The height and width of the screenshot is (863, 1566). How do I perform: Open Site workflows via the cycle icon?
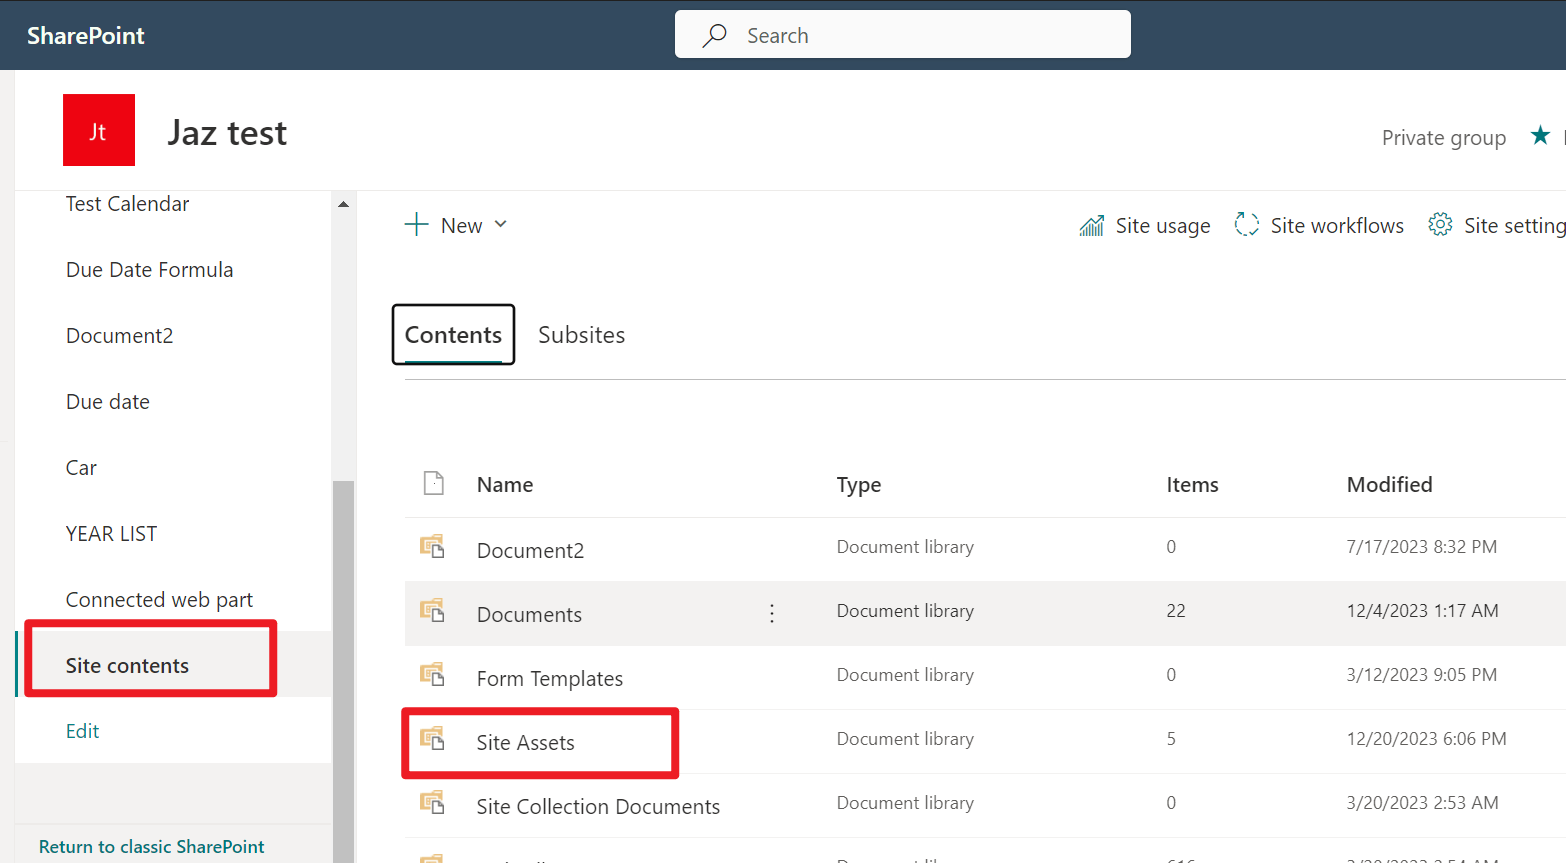tap(1246, 224)
